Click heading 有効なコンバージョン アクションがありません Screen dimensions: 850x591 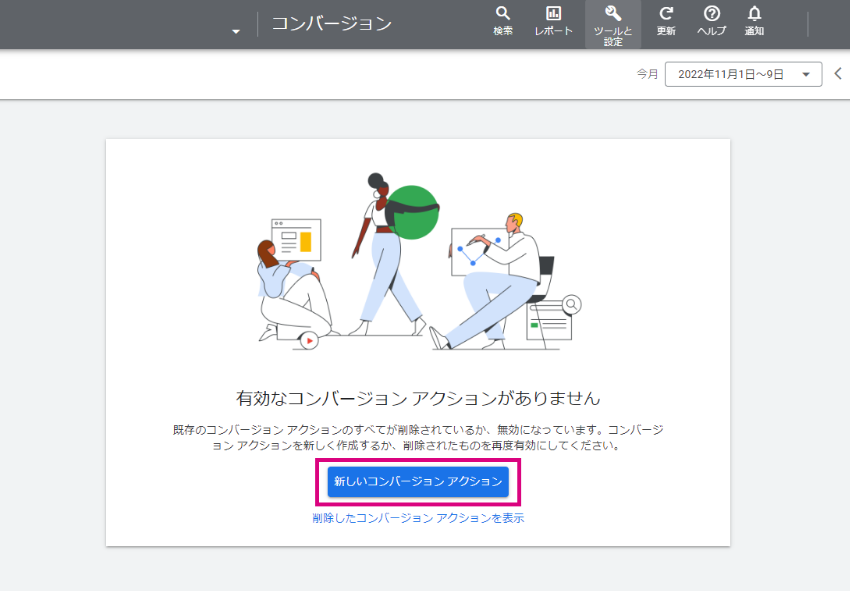pyautogui.click(x=418, y=399)
